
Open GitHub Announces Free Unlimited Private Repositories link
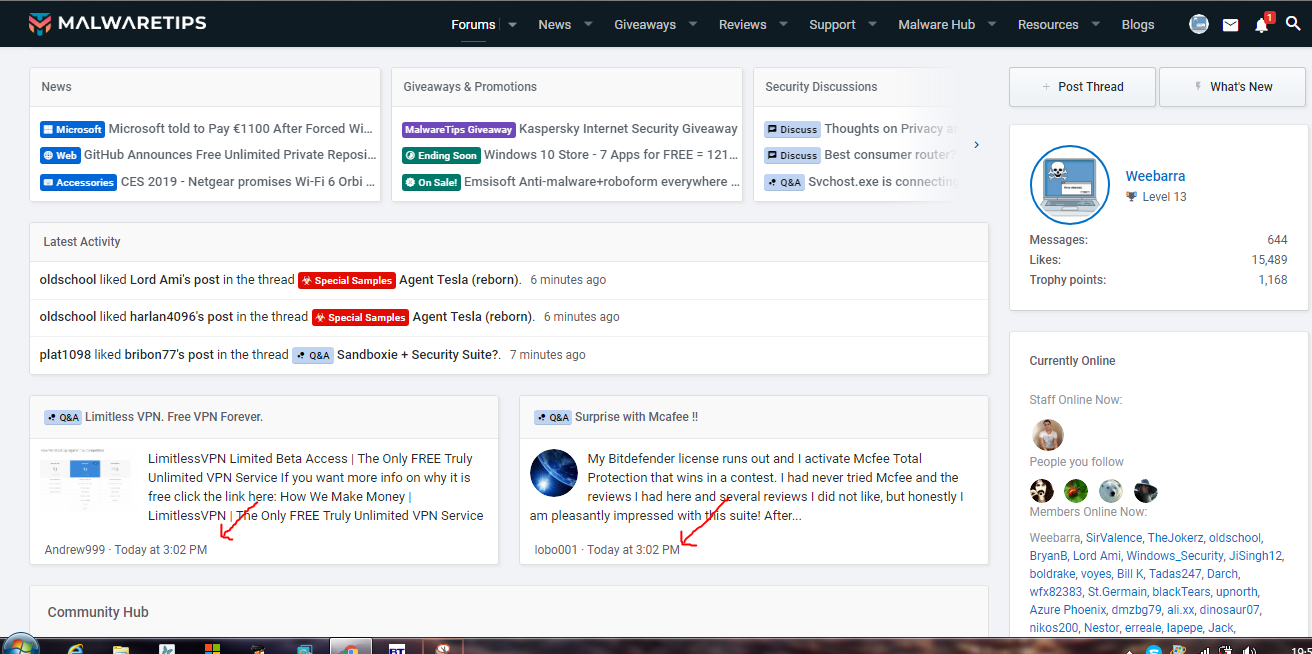point(230,155)
